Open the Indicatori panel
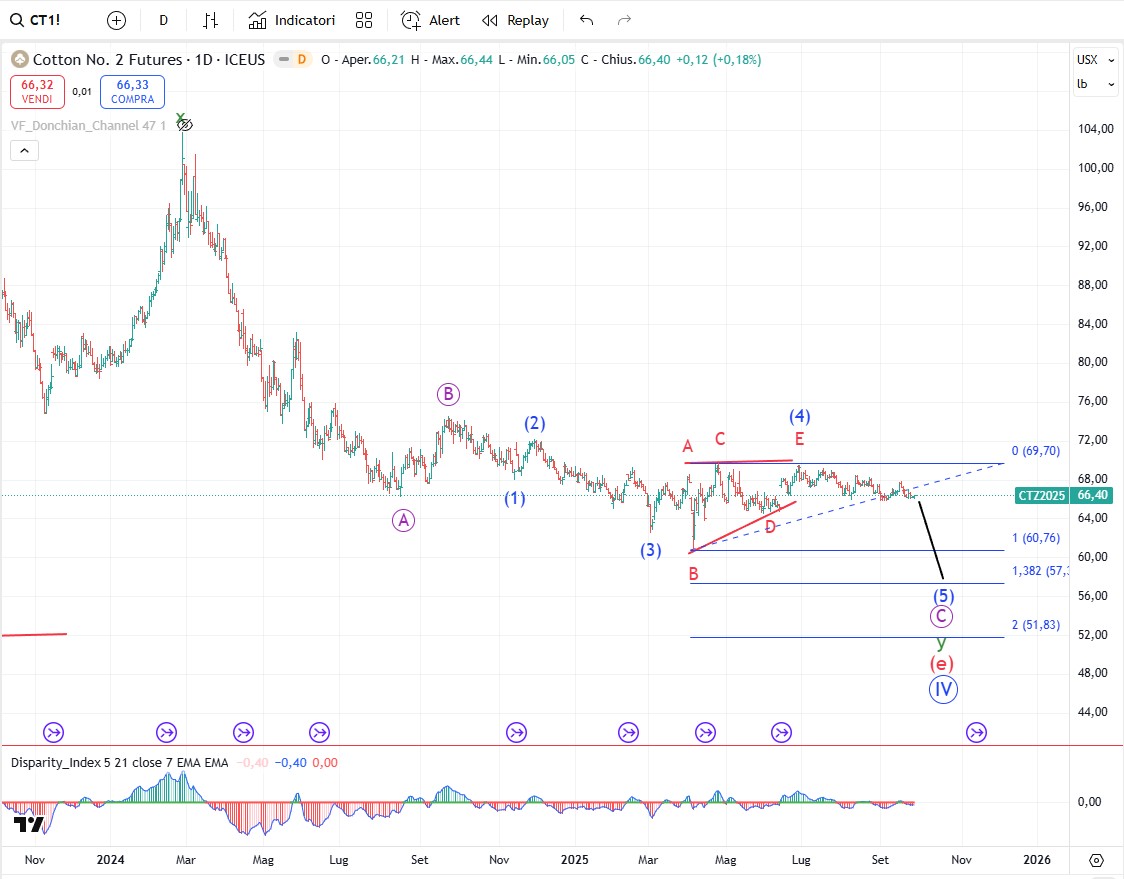Screen dimensions: 1124x879 click(292, 20)
